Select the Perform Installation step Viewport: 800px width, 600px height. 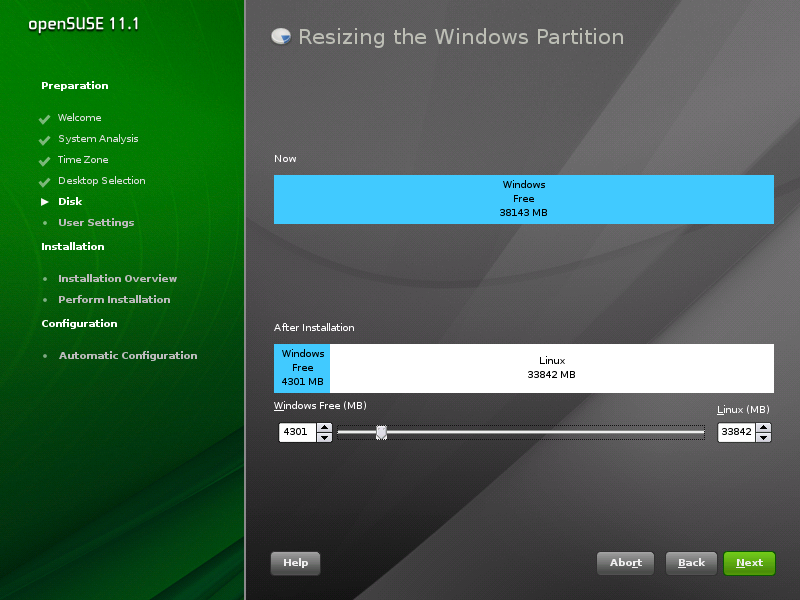coord(114,299)
